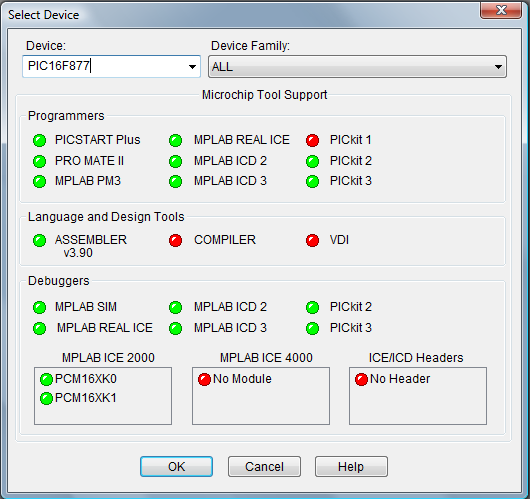Image resolution: width=530 pixels, height=499 pixels.
Task: Click the green PCM16XK0 module indicator
Action: click(x=46, y=379)
